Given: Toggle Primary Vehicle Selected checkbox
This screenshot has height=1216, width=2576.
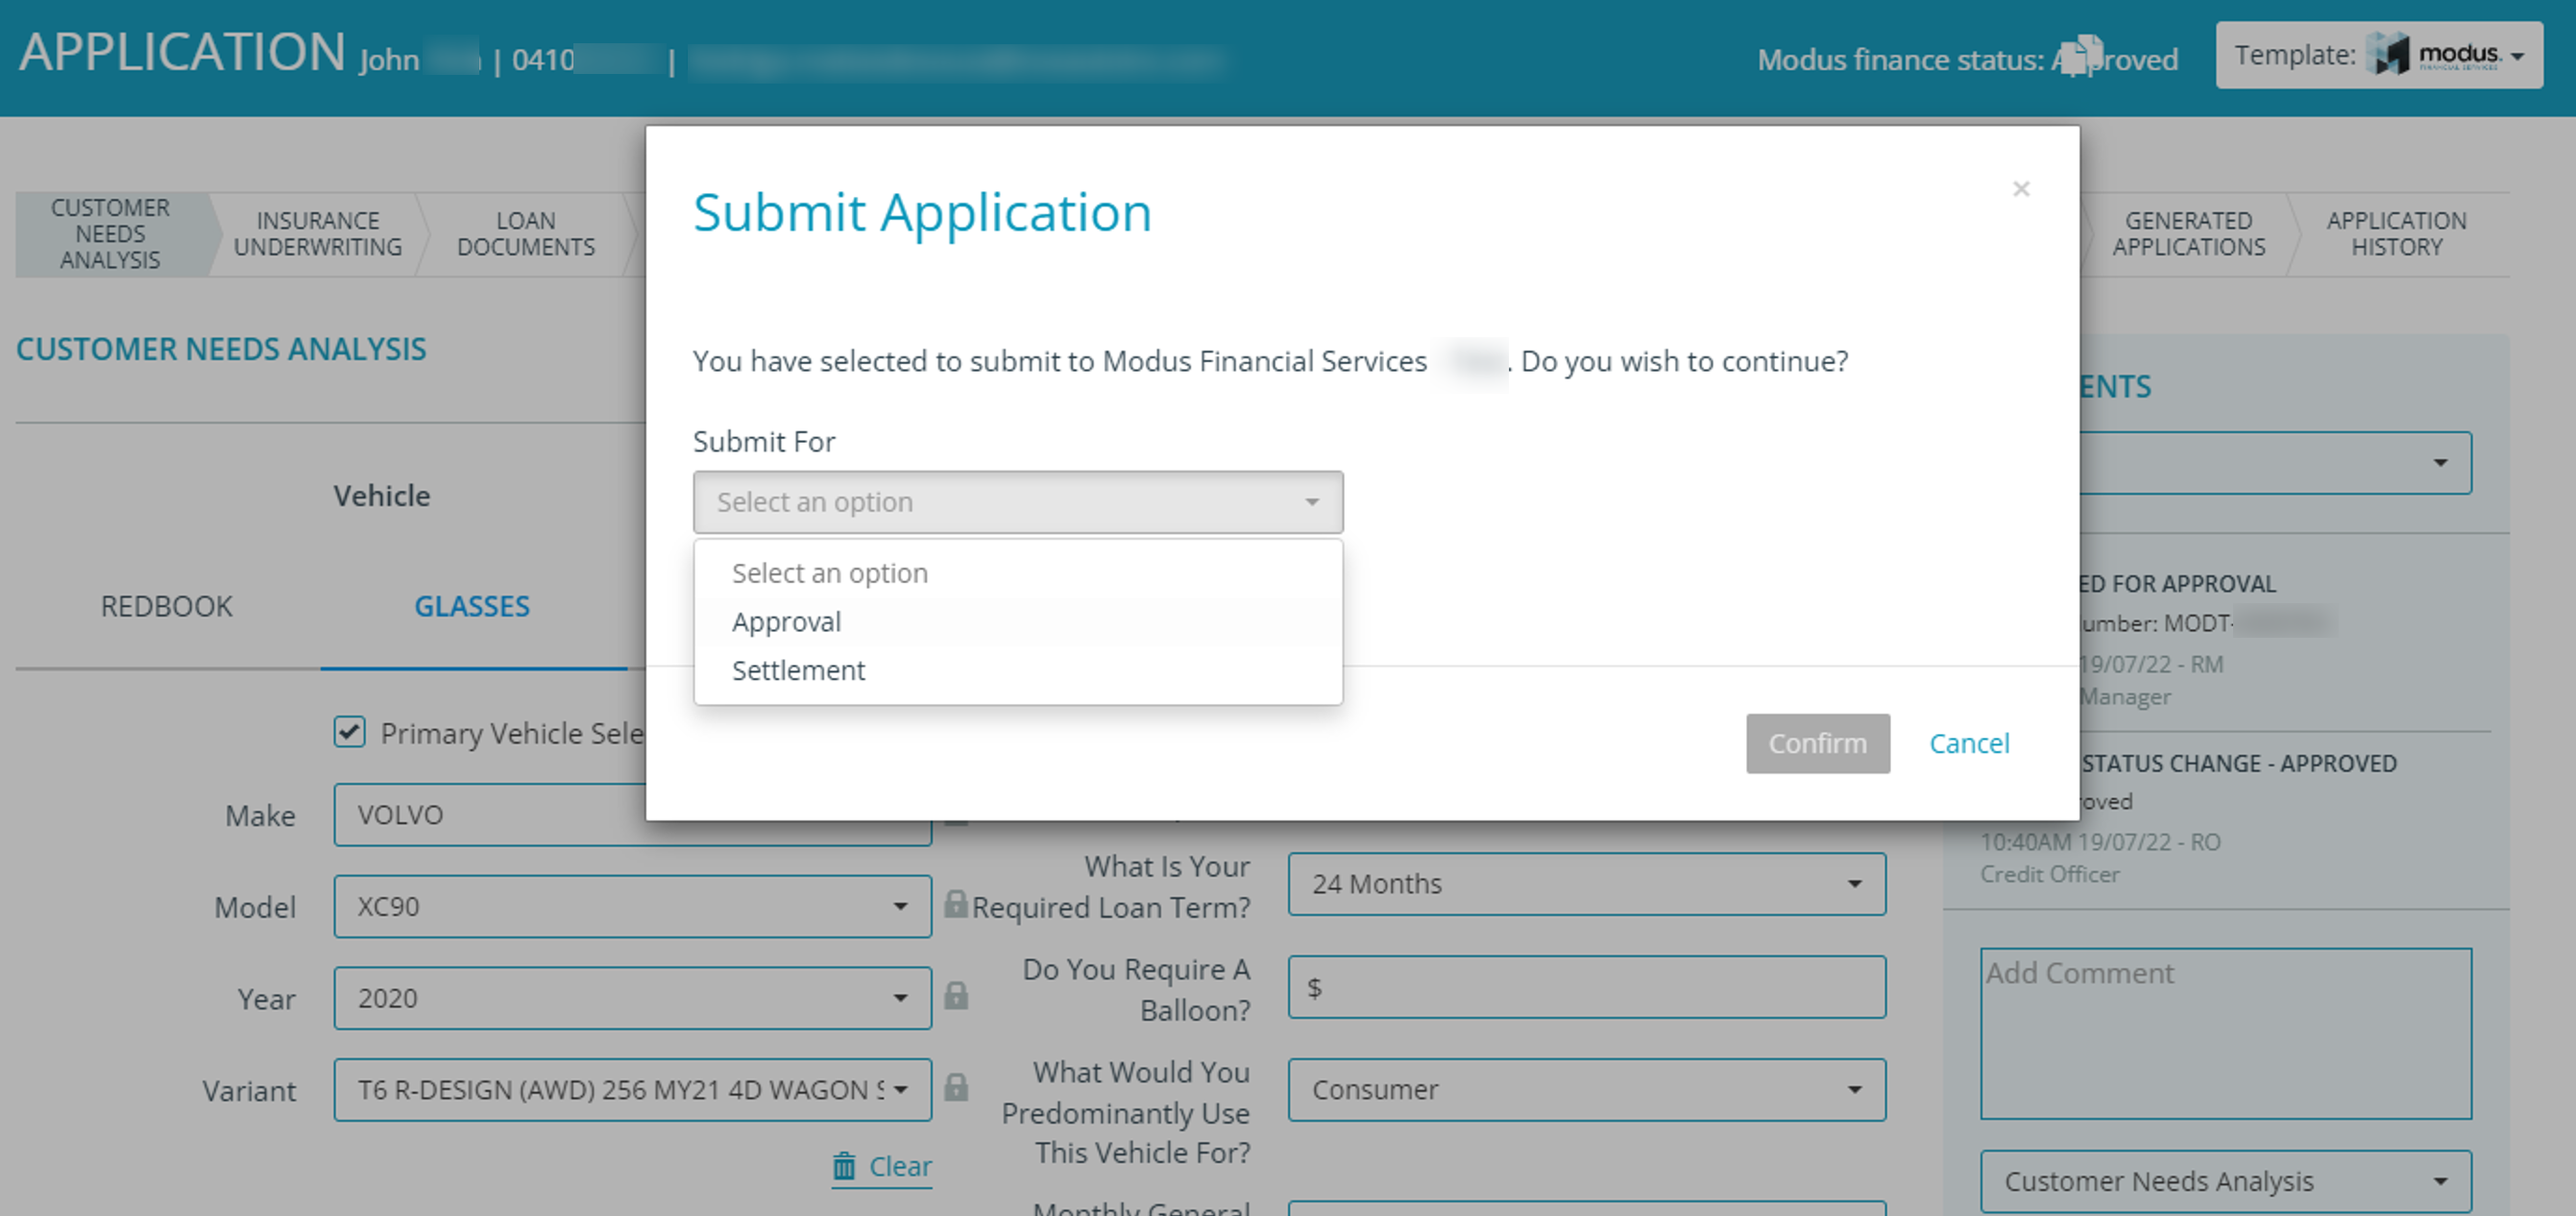Looking at the screenshot, I should pos(350,732).
